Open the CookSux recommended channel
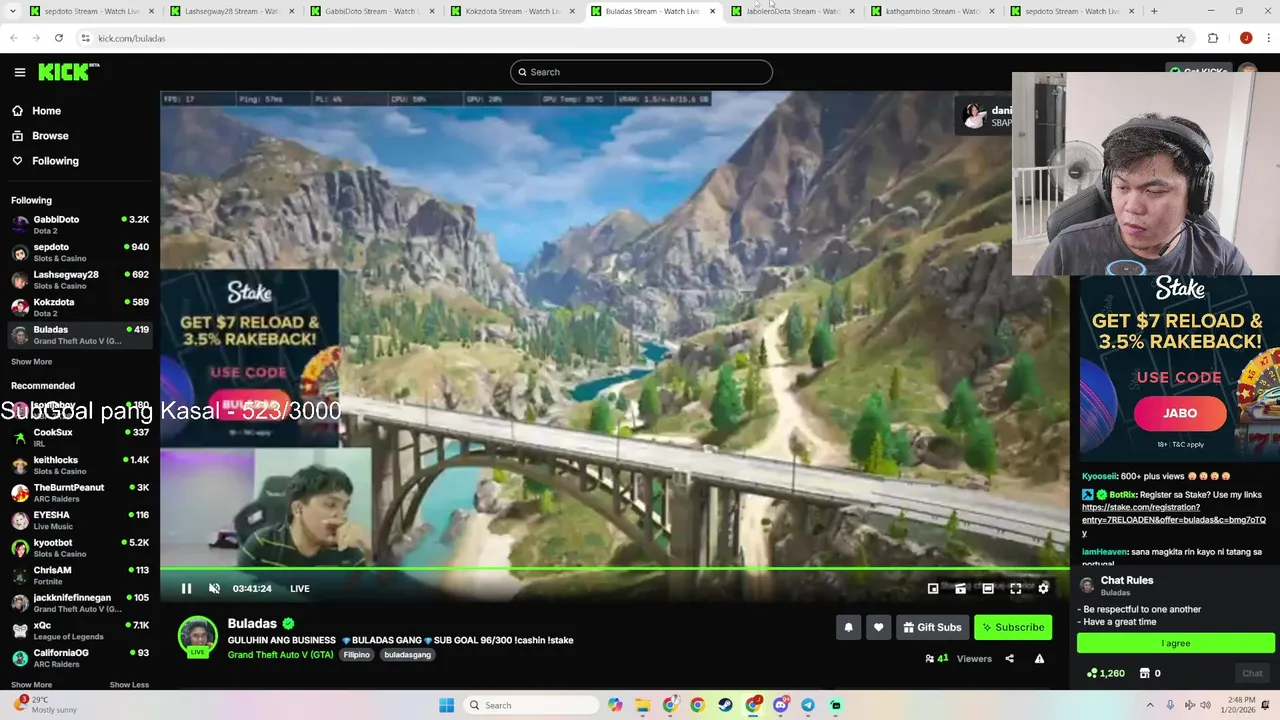1280x720 pixels. 80,438
